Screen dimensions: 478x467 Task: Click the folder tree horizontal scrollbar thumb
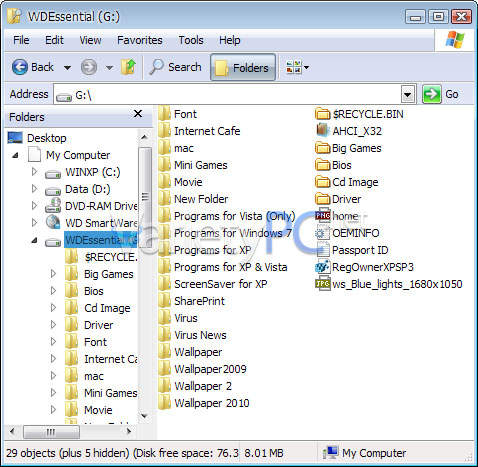point(51,432)
